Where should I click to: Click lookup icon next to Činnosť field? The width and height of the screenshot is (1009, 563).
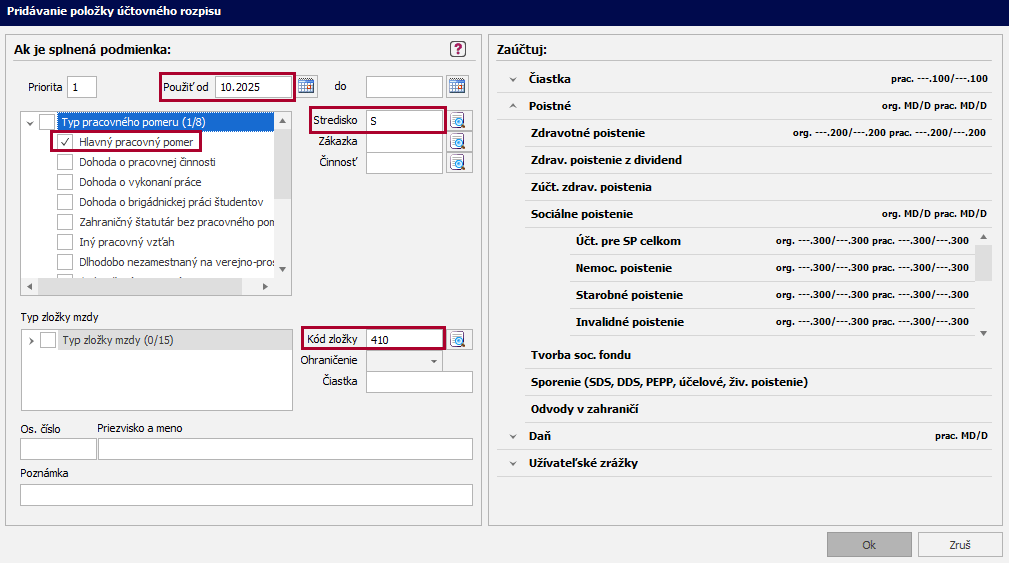pyautogui.click(x=458, y=163)
